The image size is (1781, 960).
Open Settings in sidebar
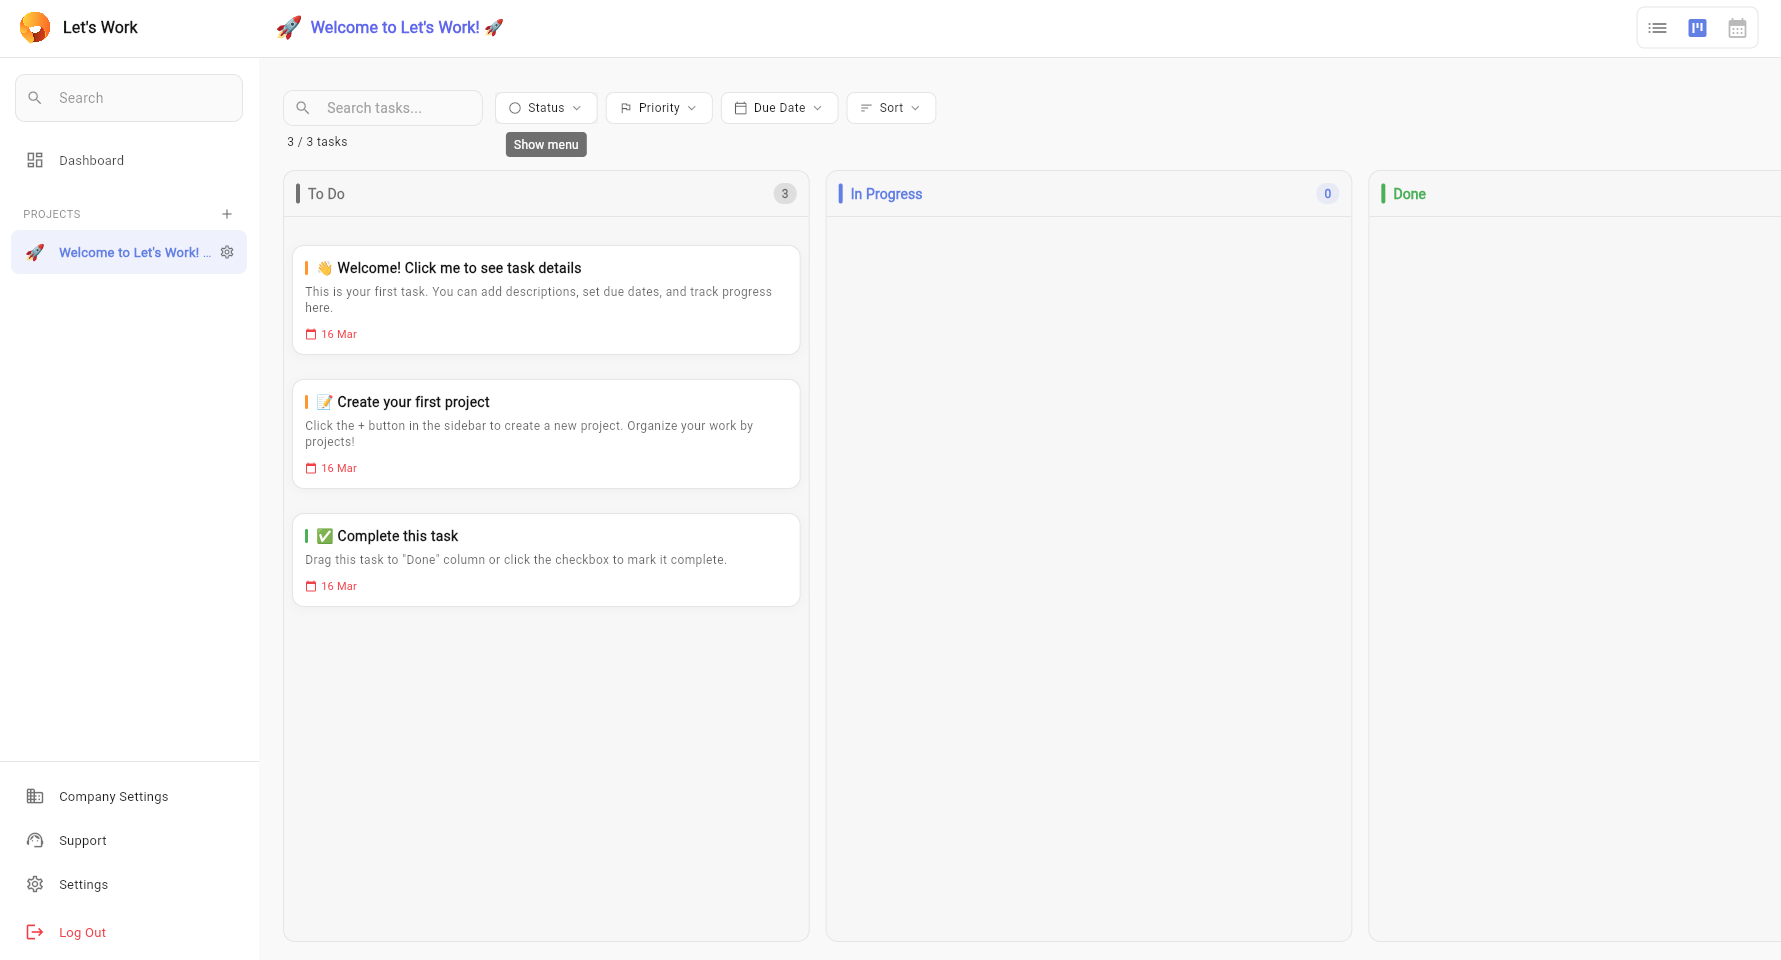(x=129, y=884)
